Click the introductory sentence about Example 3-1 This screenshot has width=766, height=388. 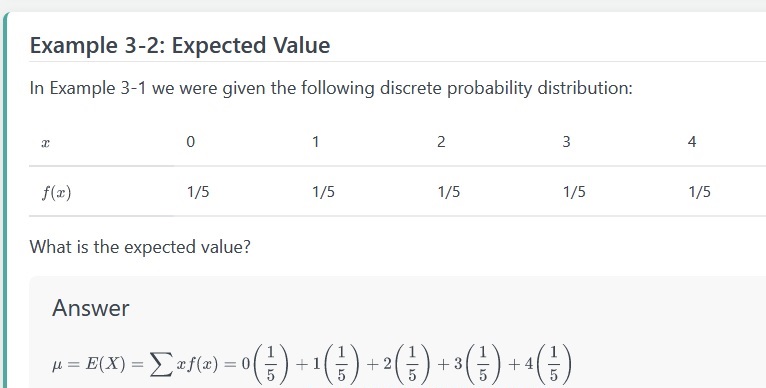pos(331,88)
